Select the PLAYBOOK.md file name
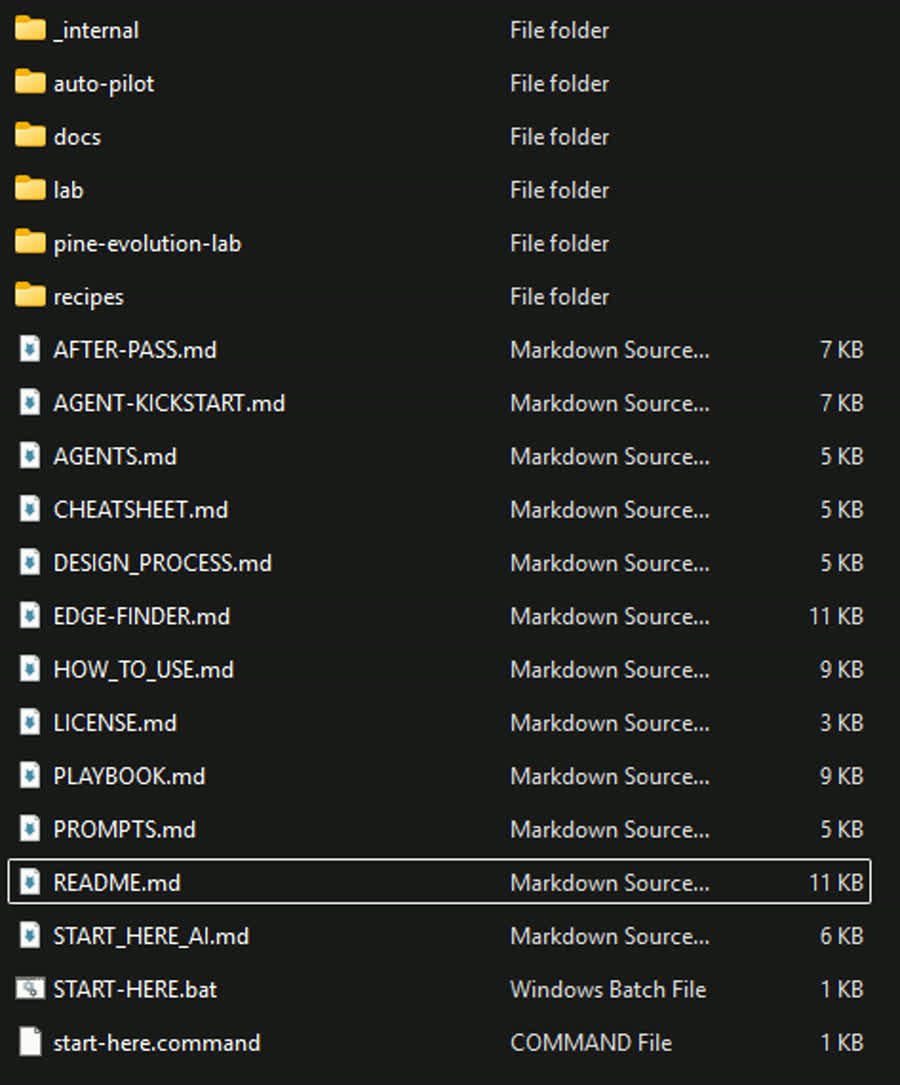Image resolution: width=900 pixels, height=1085 pixels. (x=129, y=776)
